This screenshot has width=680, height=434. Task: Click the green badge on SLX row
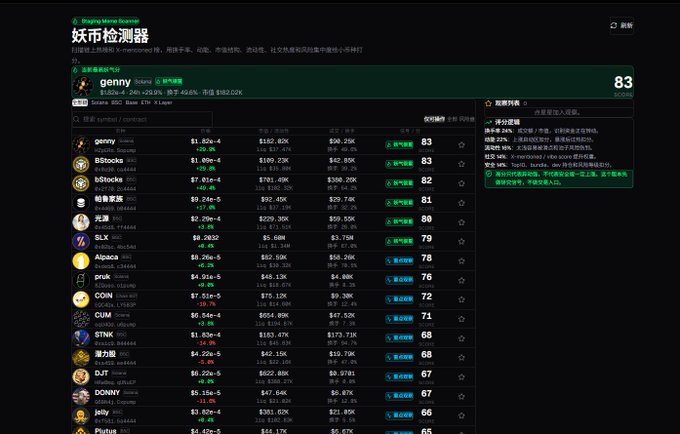tap(399, 241)
